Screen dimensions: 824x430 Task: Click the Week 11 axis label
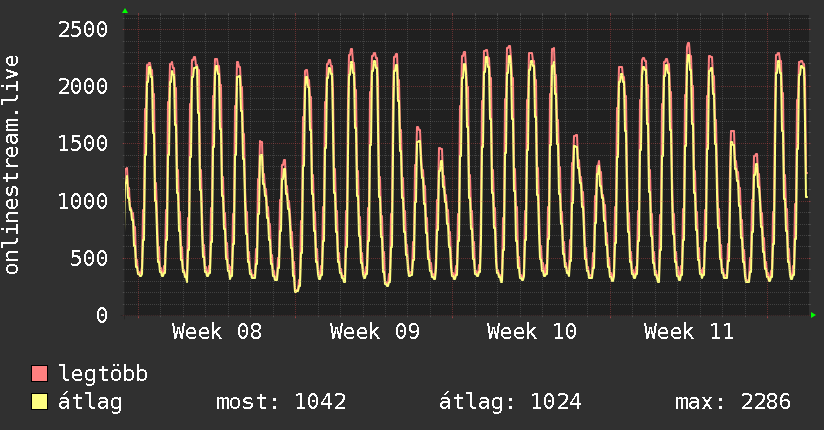click(x=689, y=332)
